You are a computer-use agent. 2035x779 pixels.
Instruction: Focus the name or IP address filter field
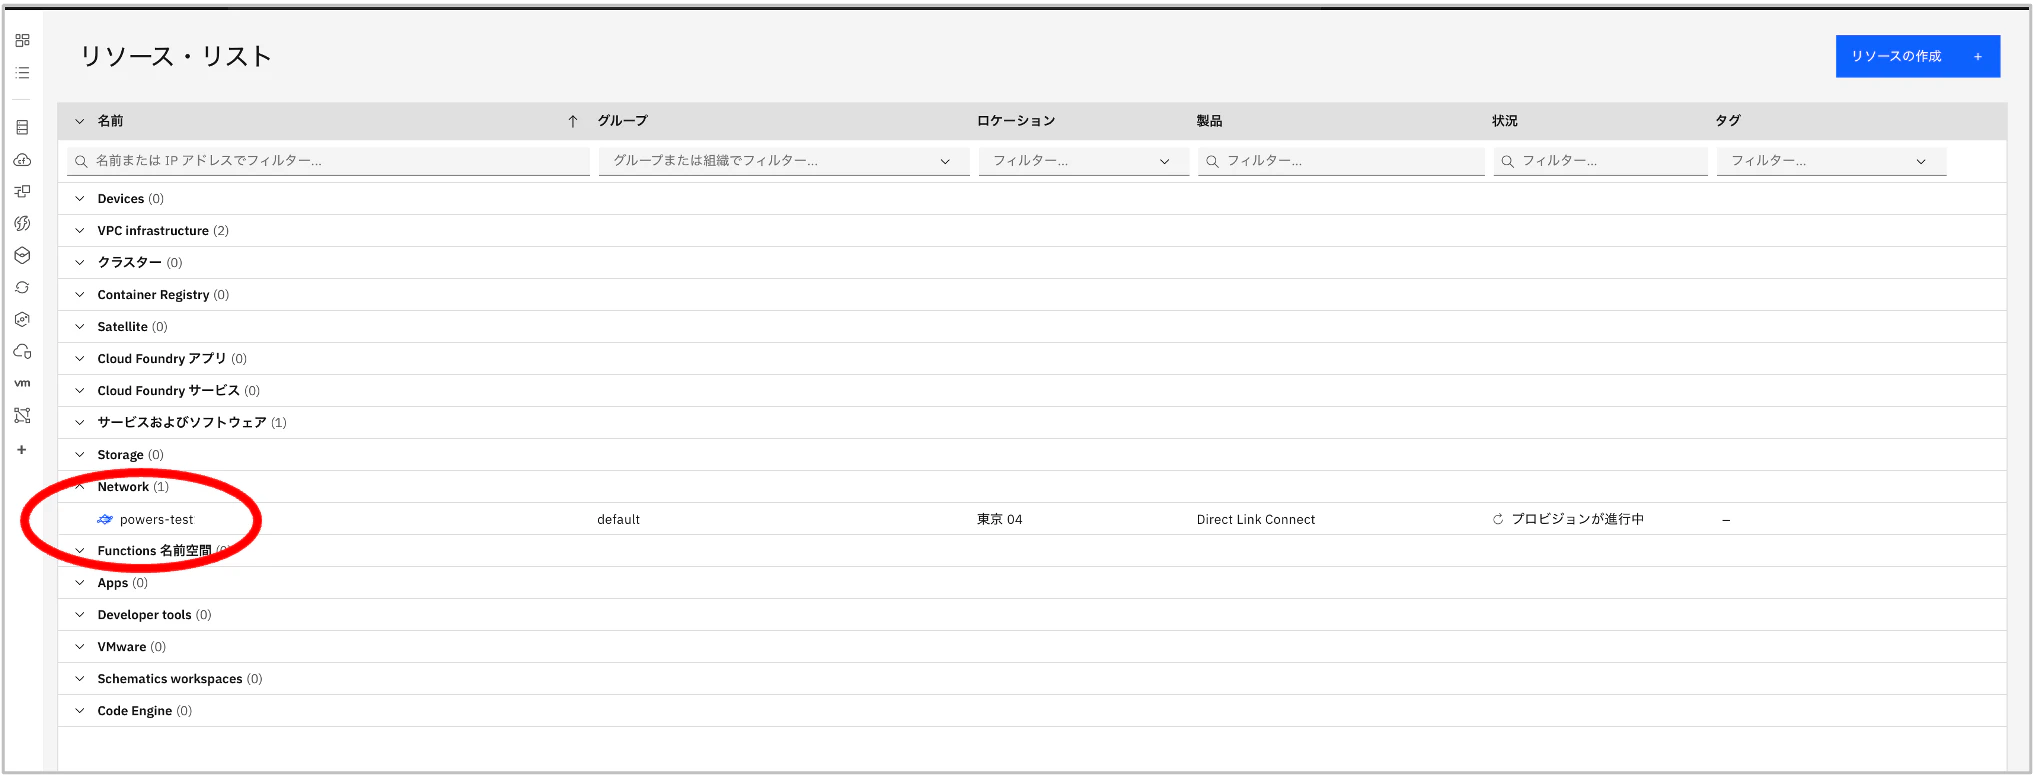click(x=328, y=161)
